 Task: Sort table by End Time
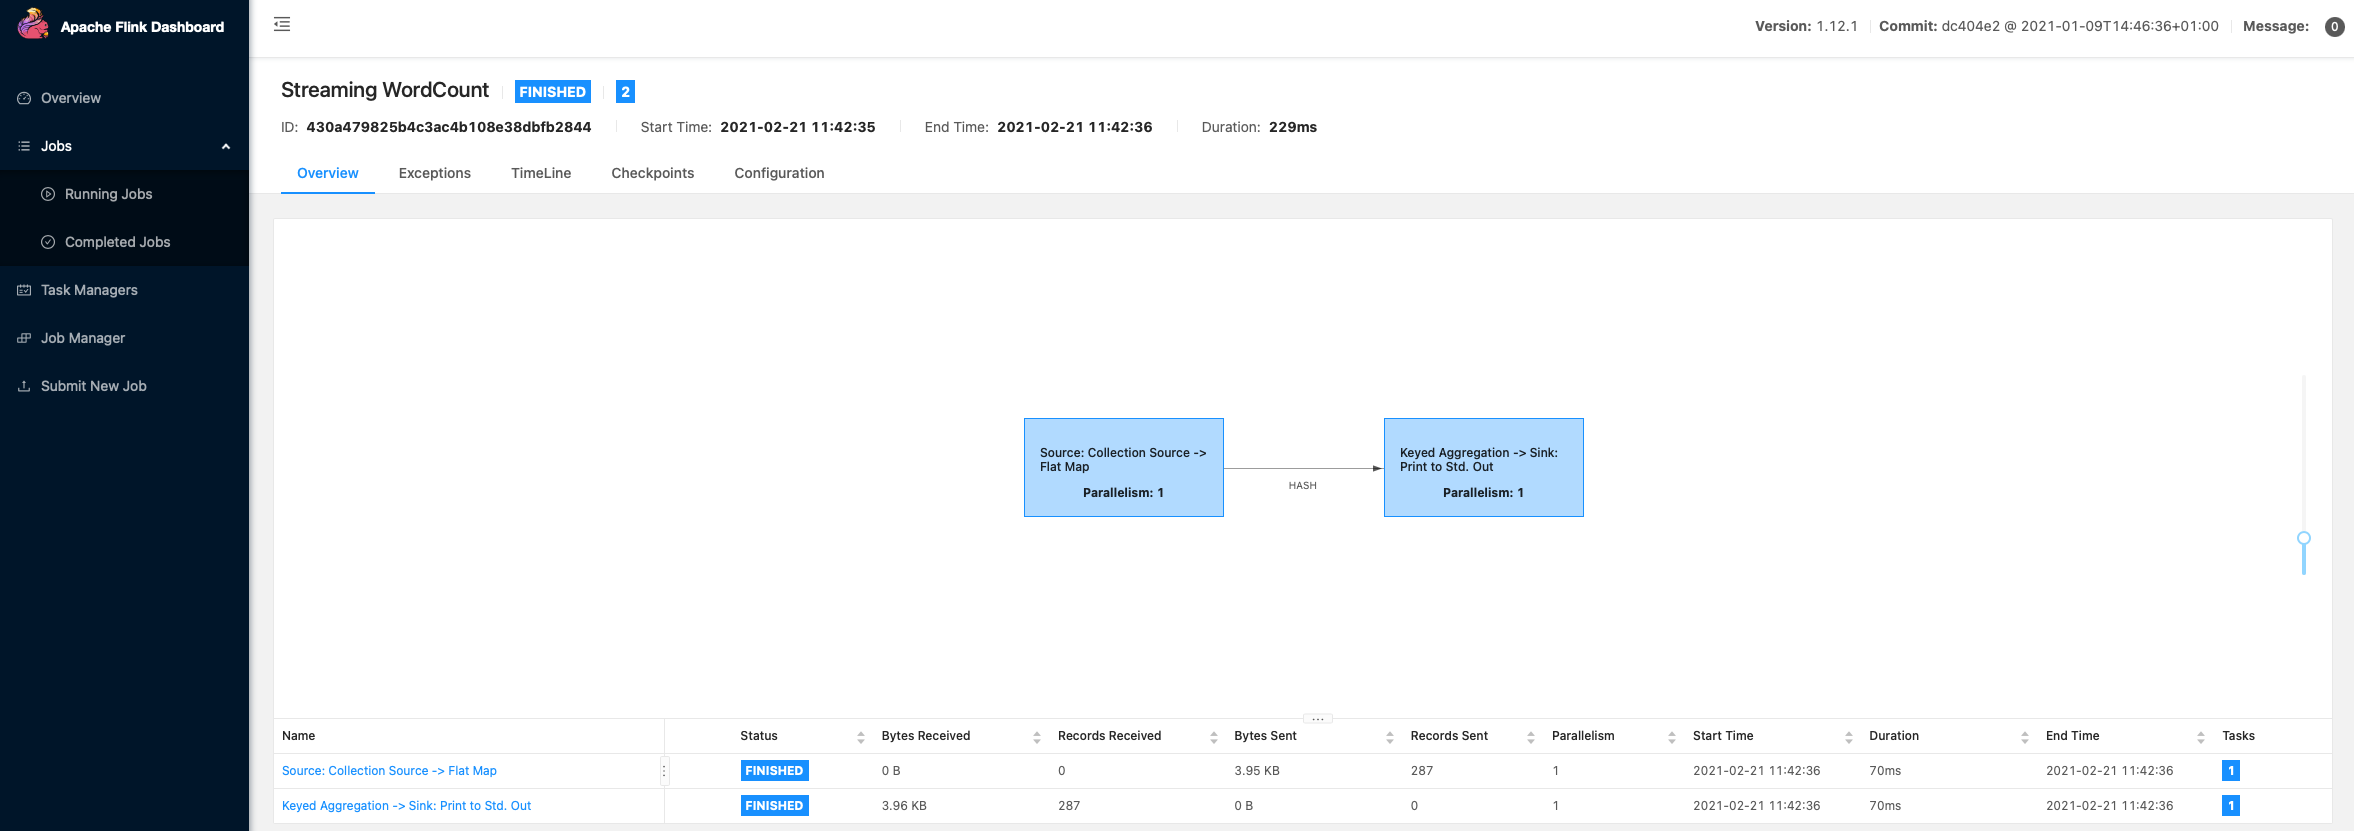click(2200, 737)
